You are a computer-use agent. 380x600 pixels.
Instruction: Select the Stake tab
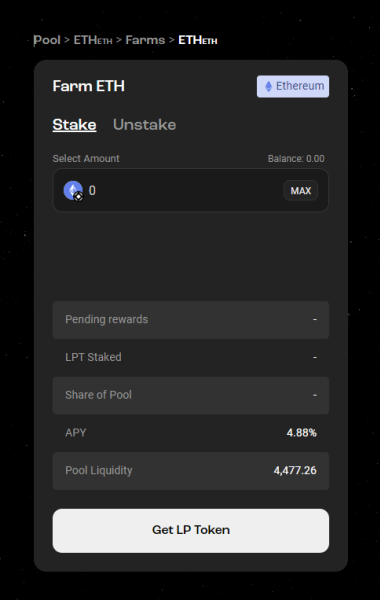[74, 125]
